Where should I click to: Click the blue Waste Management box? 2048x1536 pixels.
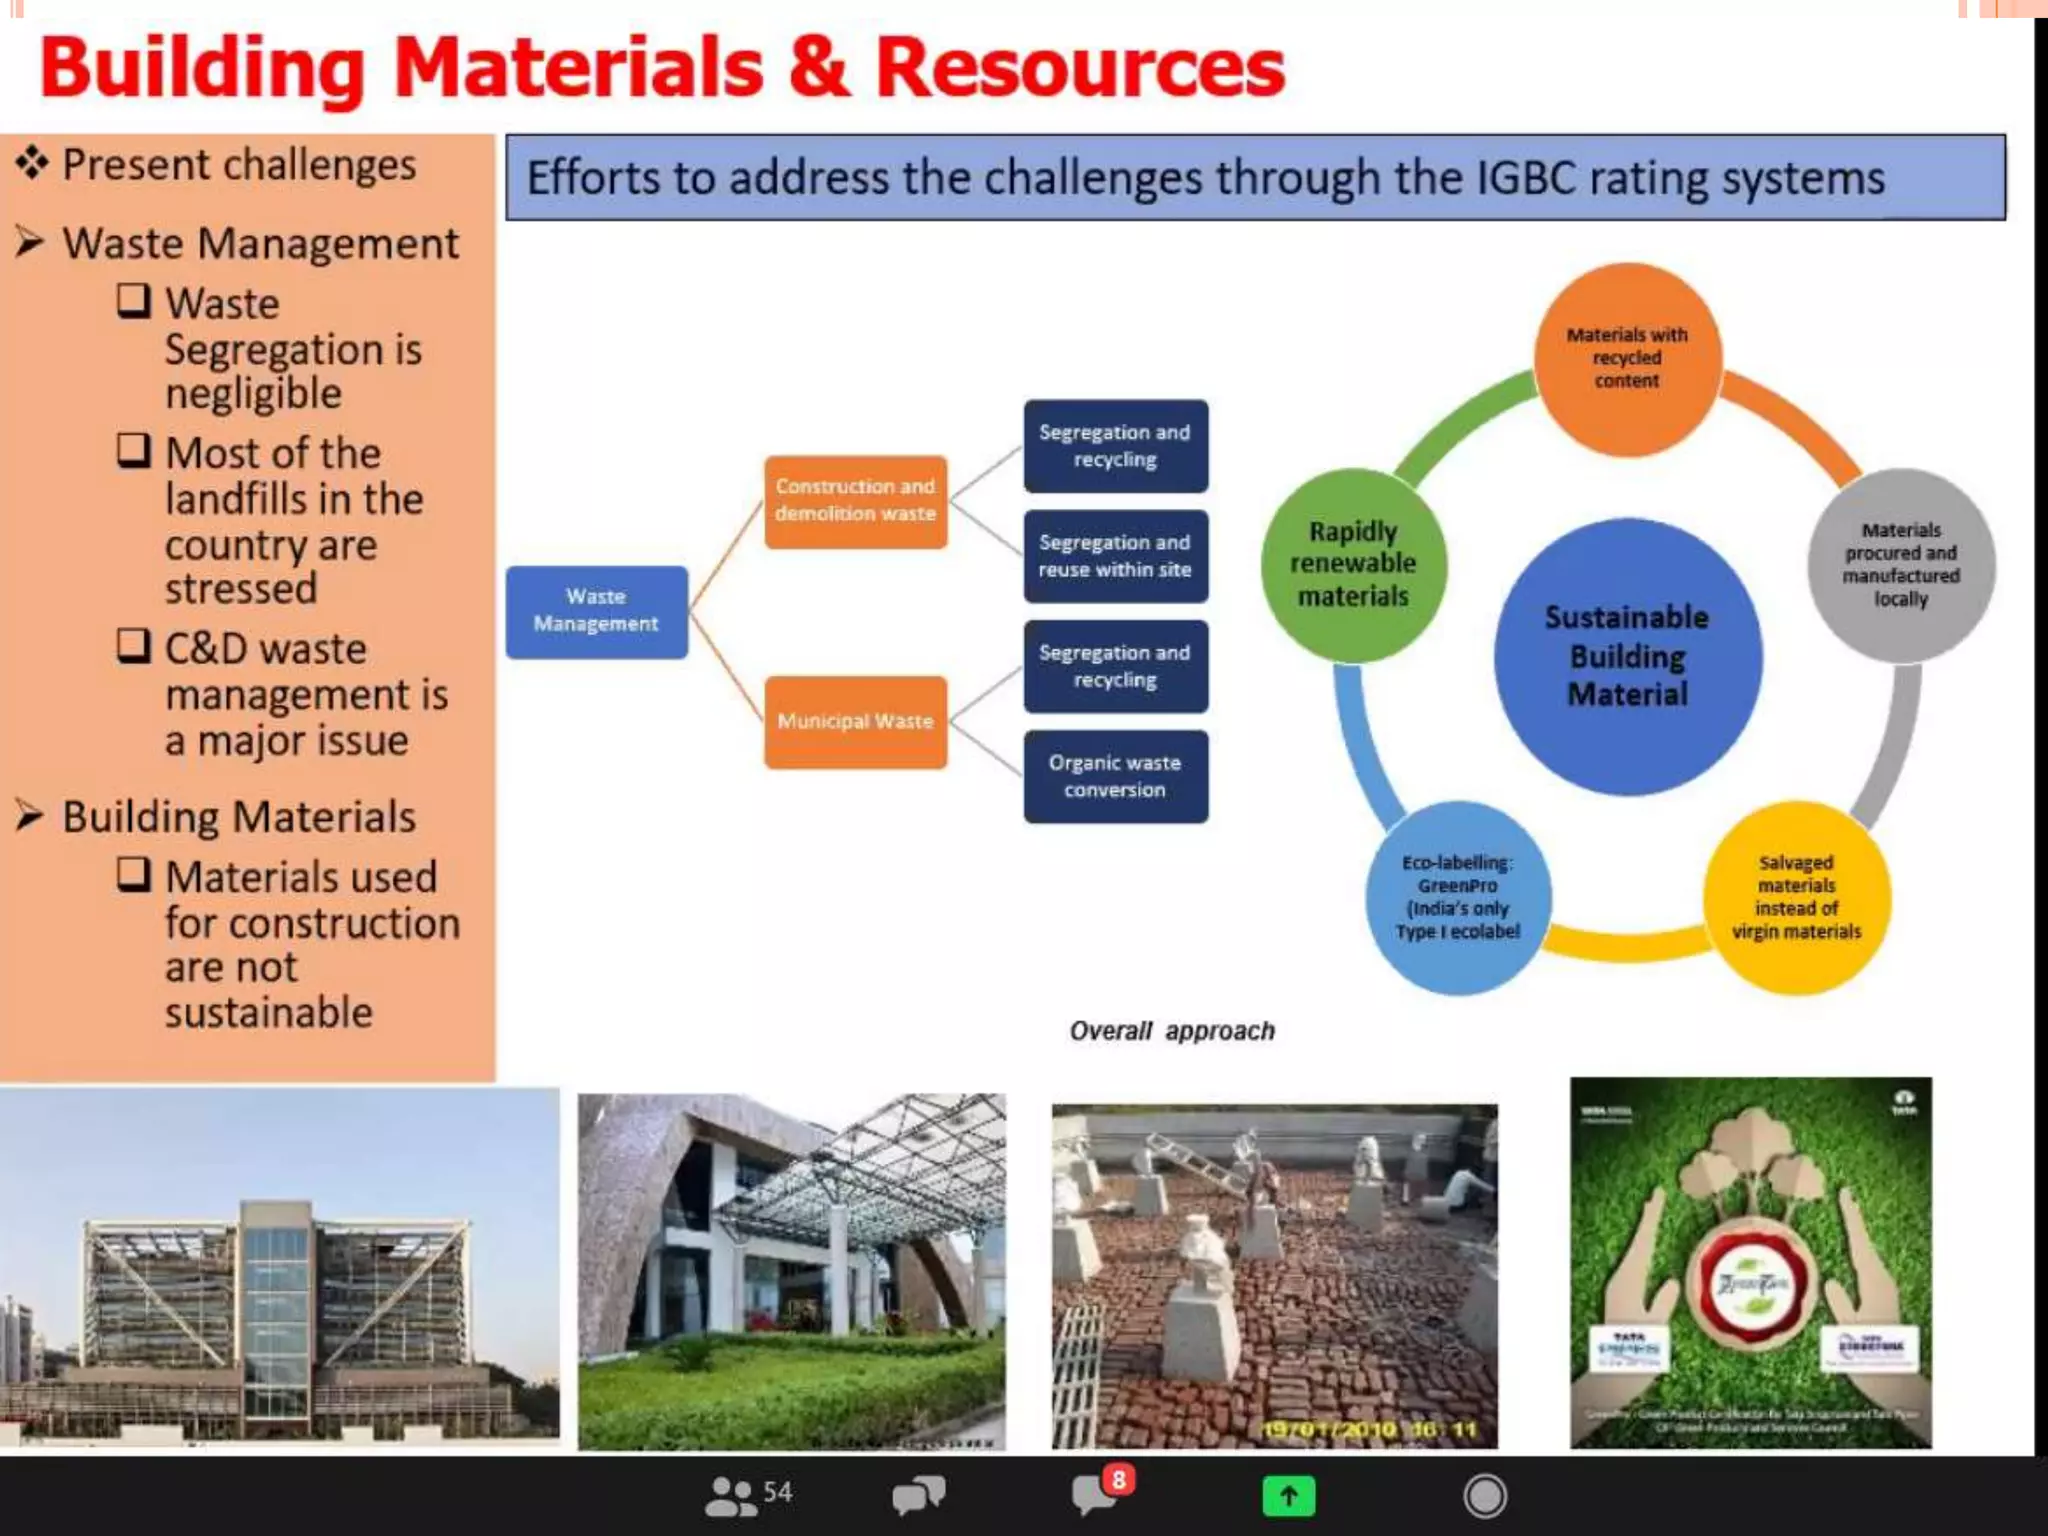coord(596,611)
